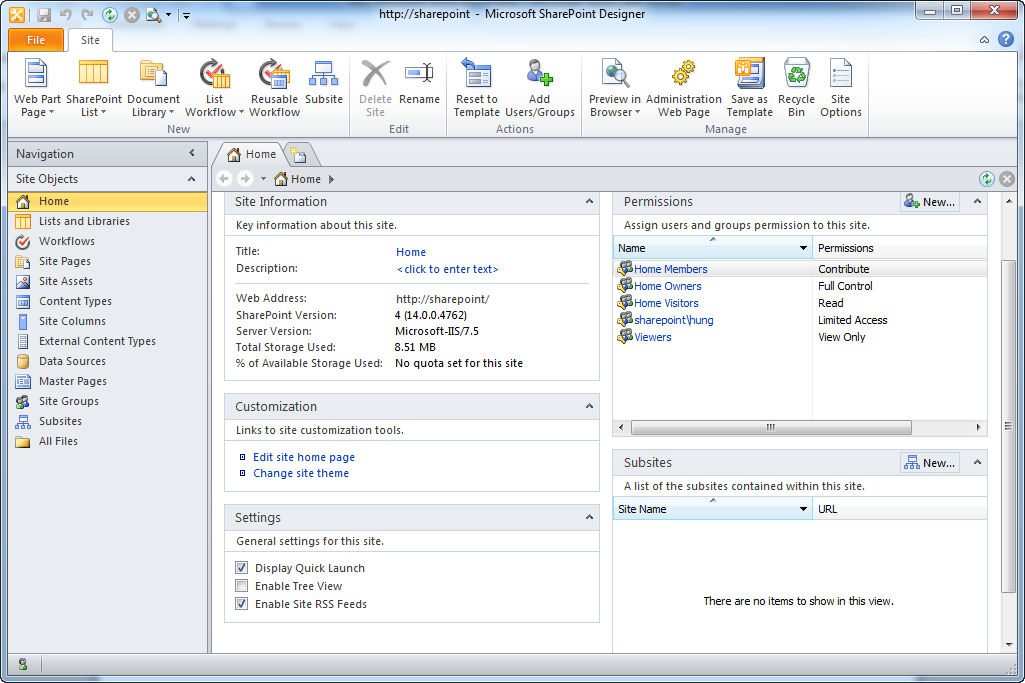The image size is (1025, 683).
Task: Minimize the ribbon with the caret icon
Action: [984, 40]
